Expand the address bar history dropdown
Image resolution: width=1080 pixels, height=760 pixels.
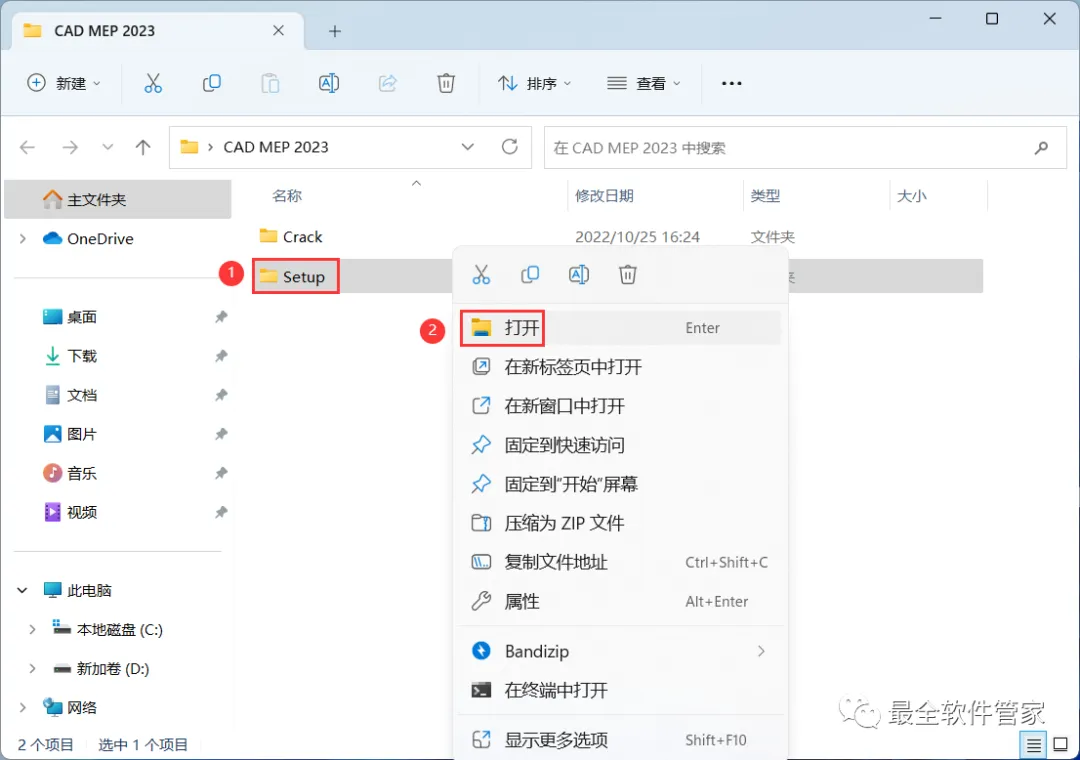pos(468,147)
